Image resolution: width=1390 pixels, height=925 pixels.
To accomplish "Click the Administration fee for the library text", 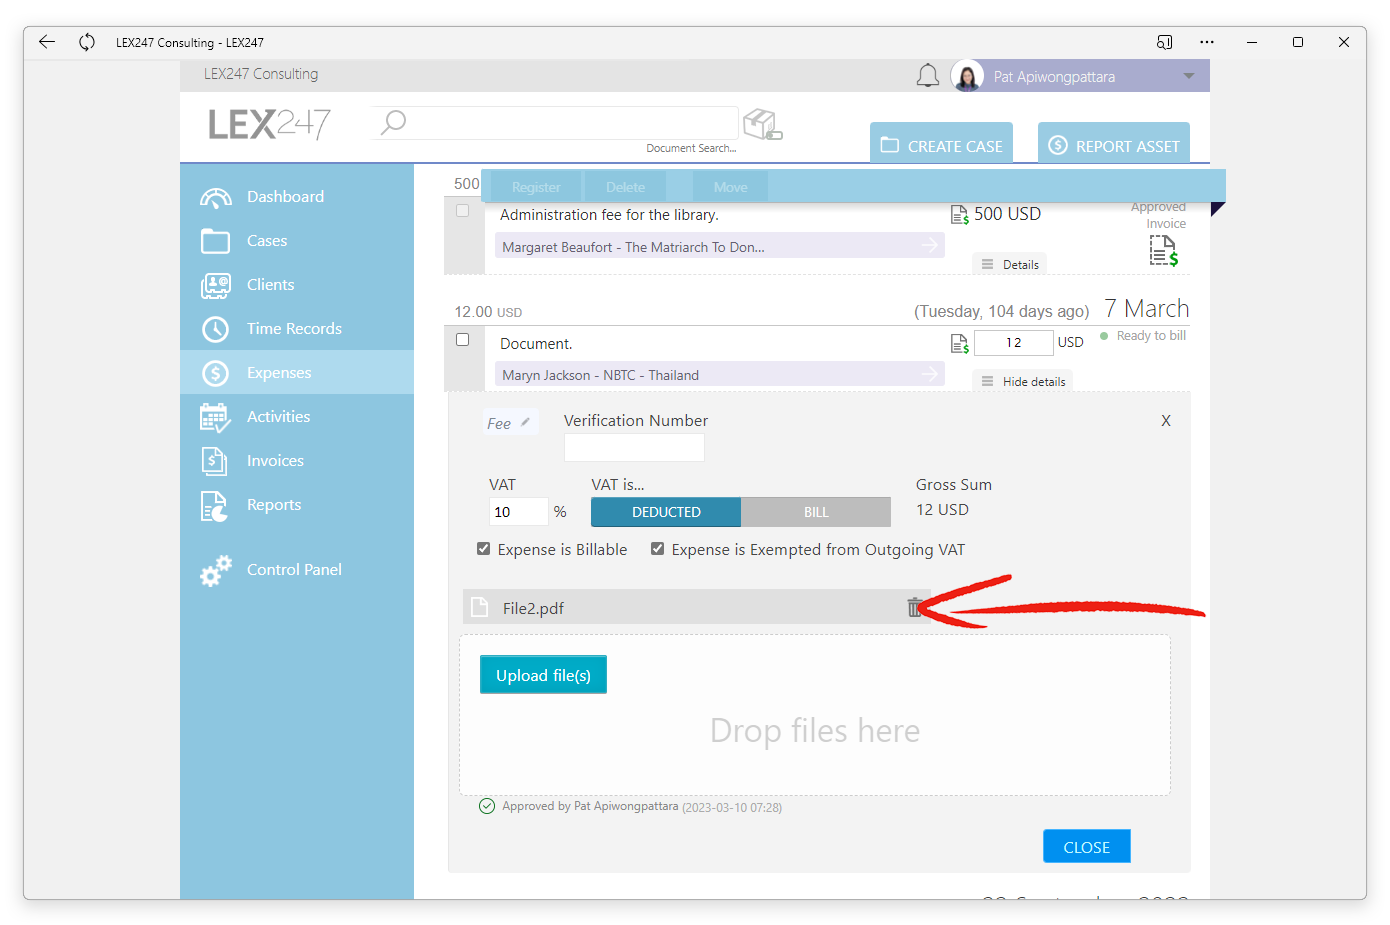I will 609,215.
